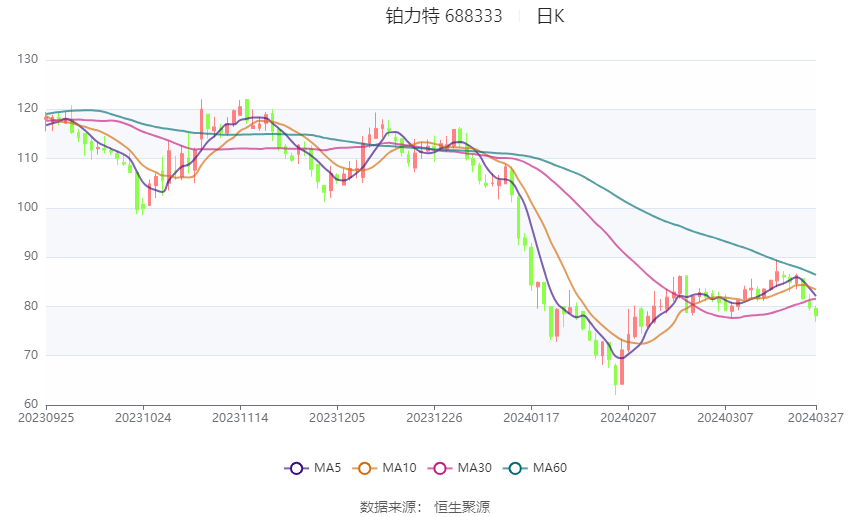Viewport: 850px width, 517px height.
Task: Select the 20240307 x-axis date label
Action: [x=725, y=418]
